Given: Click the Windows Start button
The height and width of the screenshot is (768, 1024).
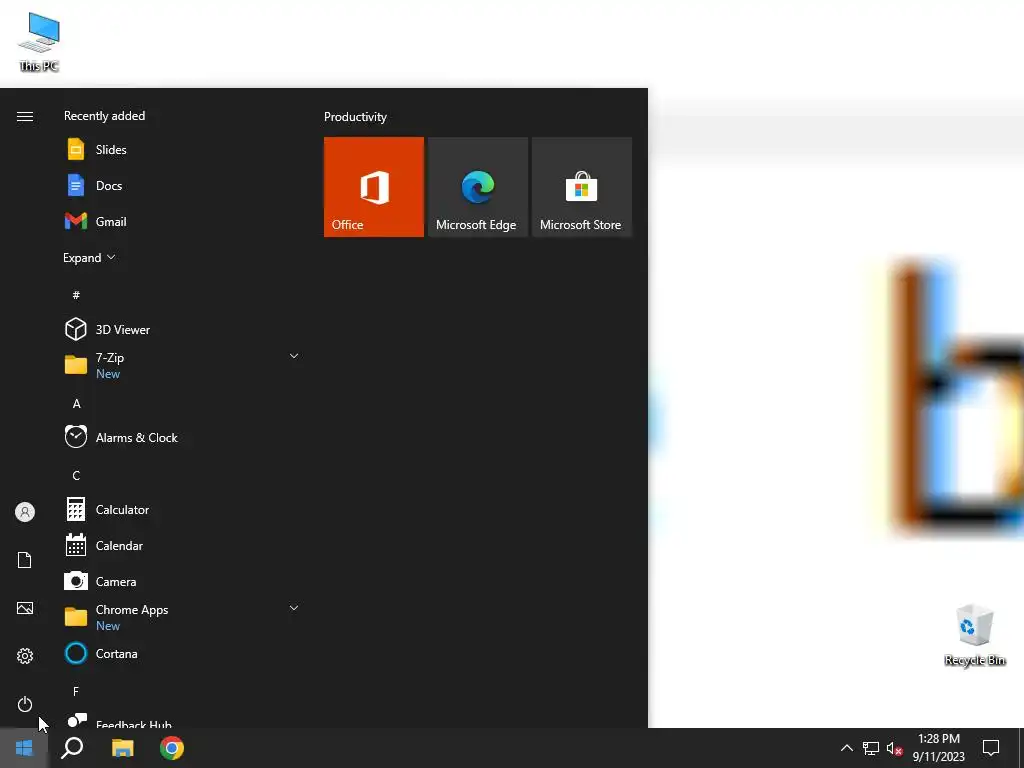Looking at the screenshot, I should (x=24, y=748).
